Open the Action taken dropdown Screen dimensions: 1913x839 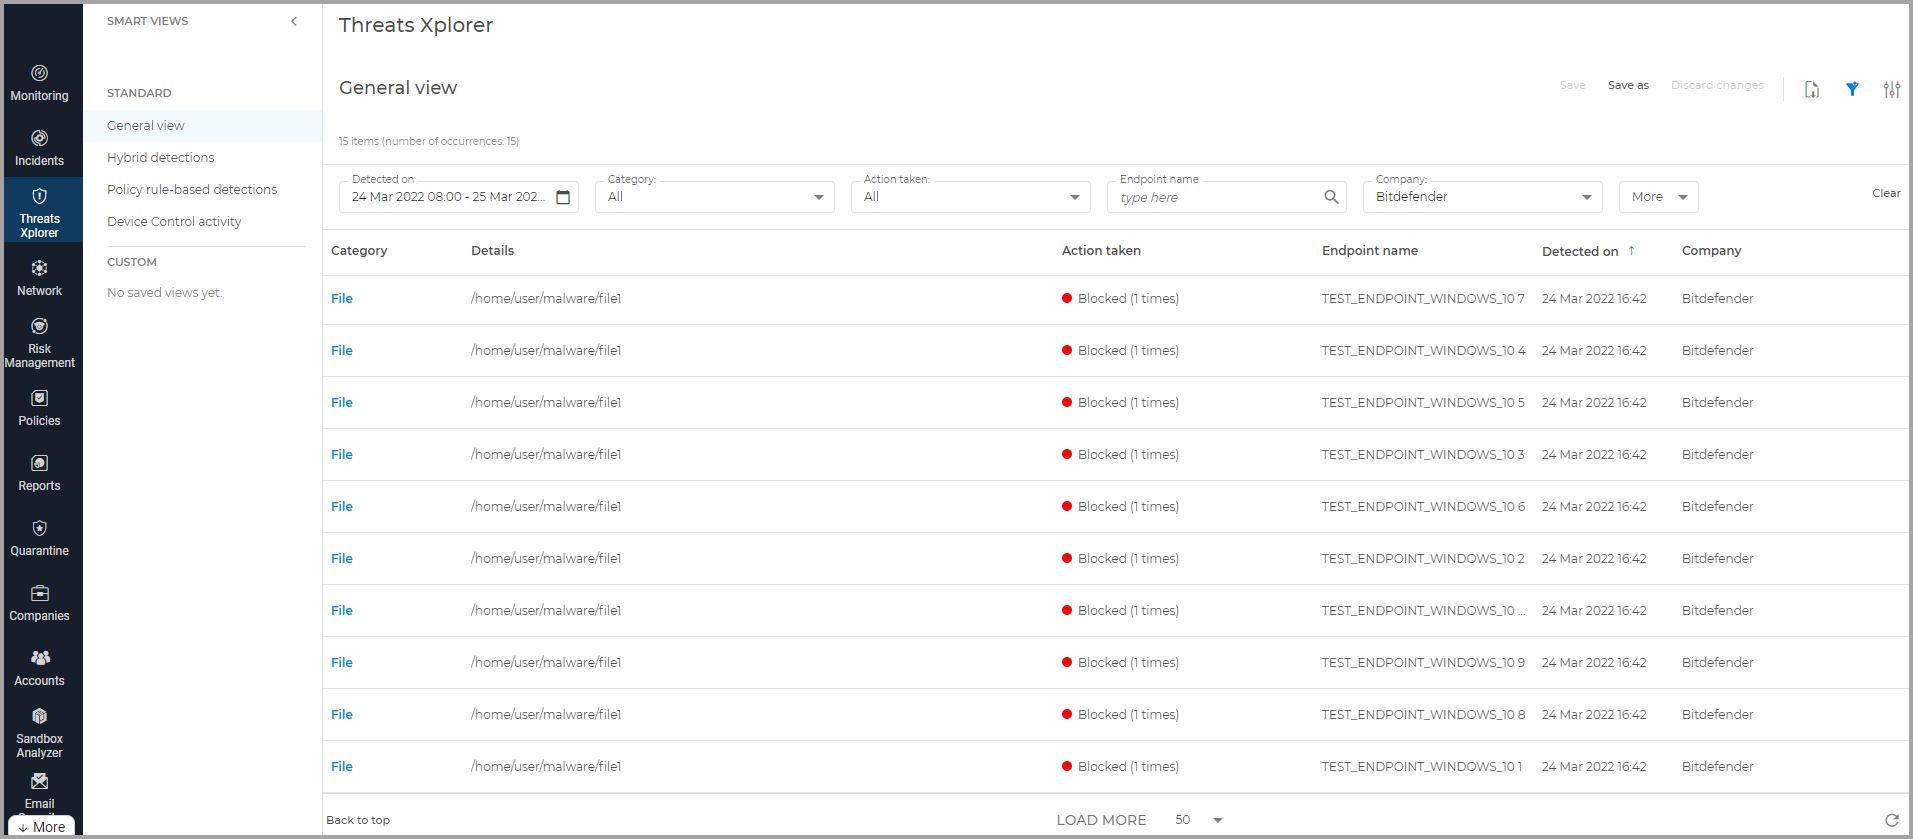tap(970, 197)
